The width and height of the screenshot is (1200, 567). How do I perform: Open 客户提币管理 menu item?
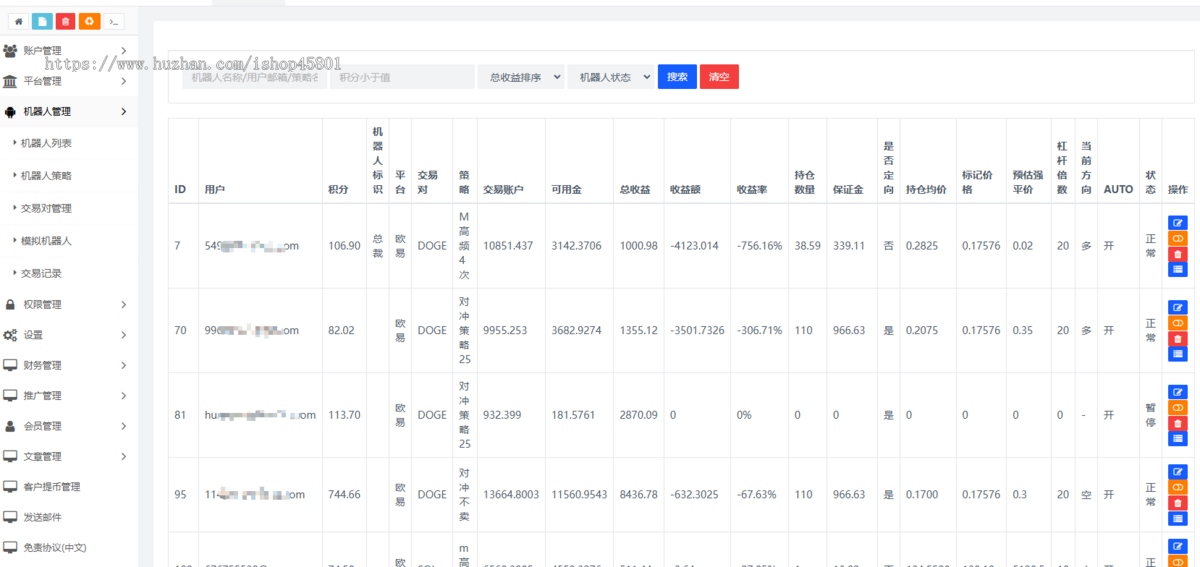tap(52, 487)
